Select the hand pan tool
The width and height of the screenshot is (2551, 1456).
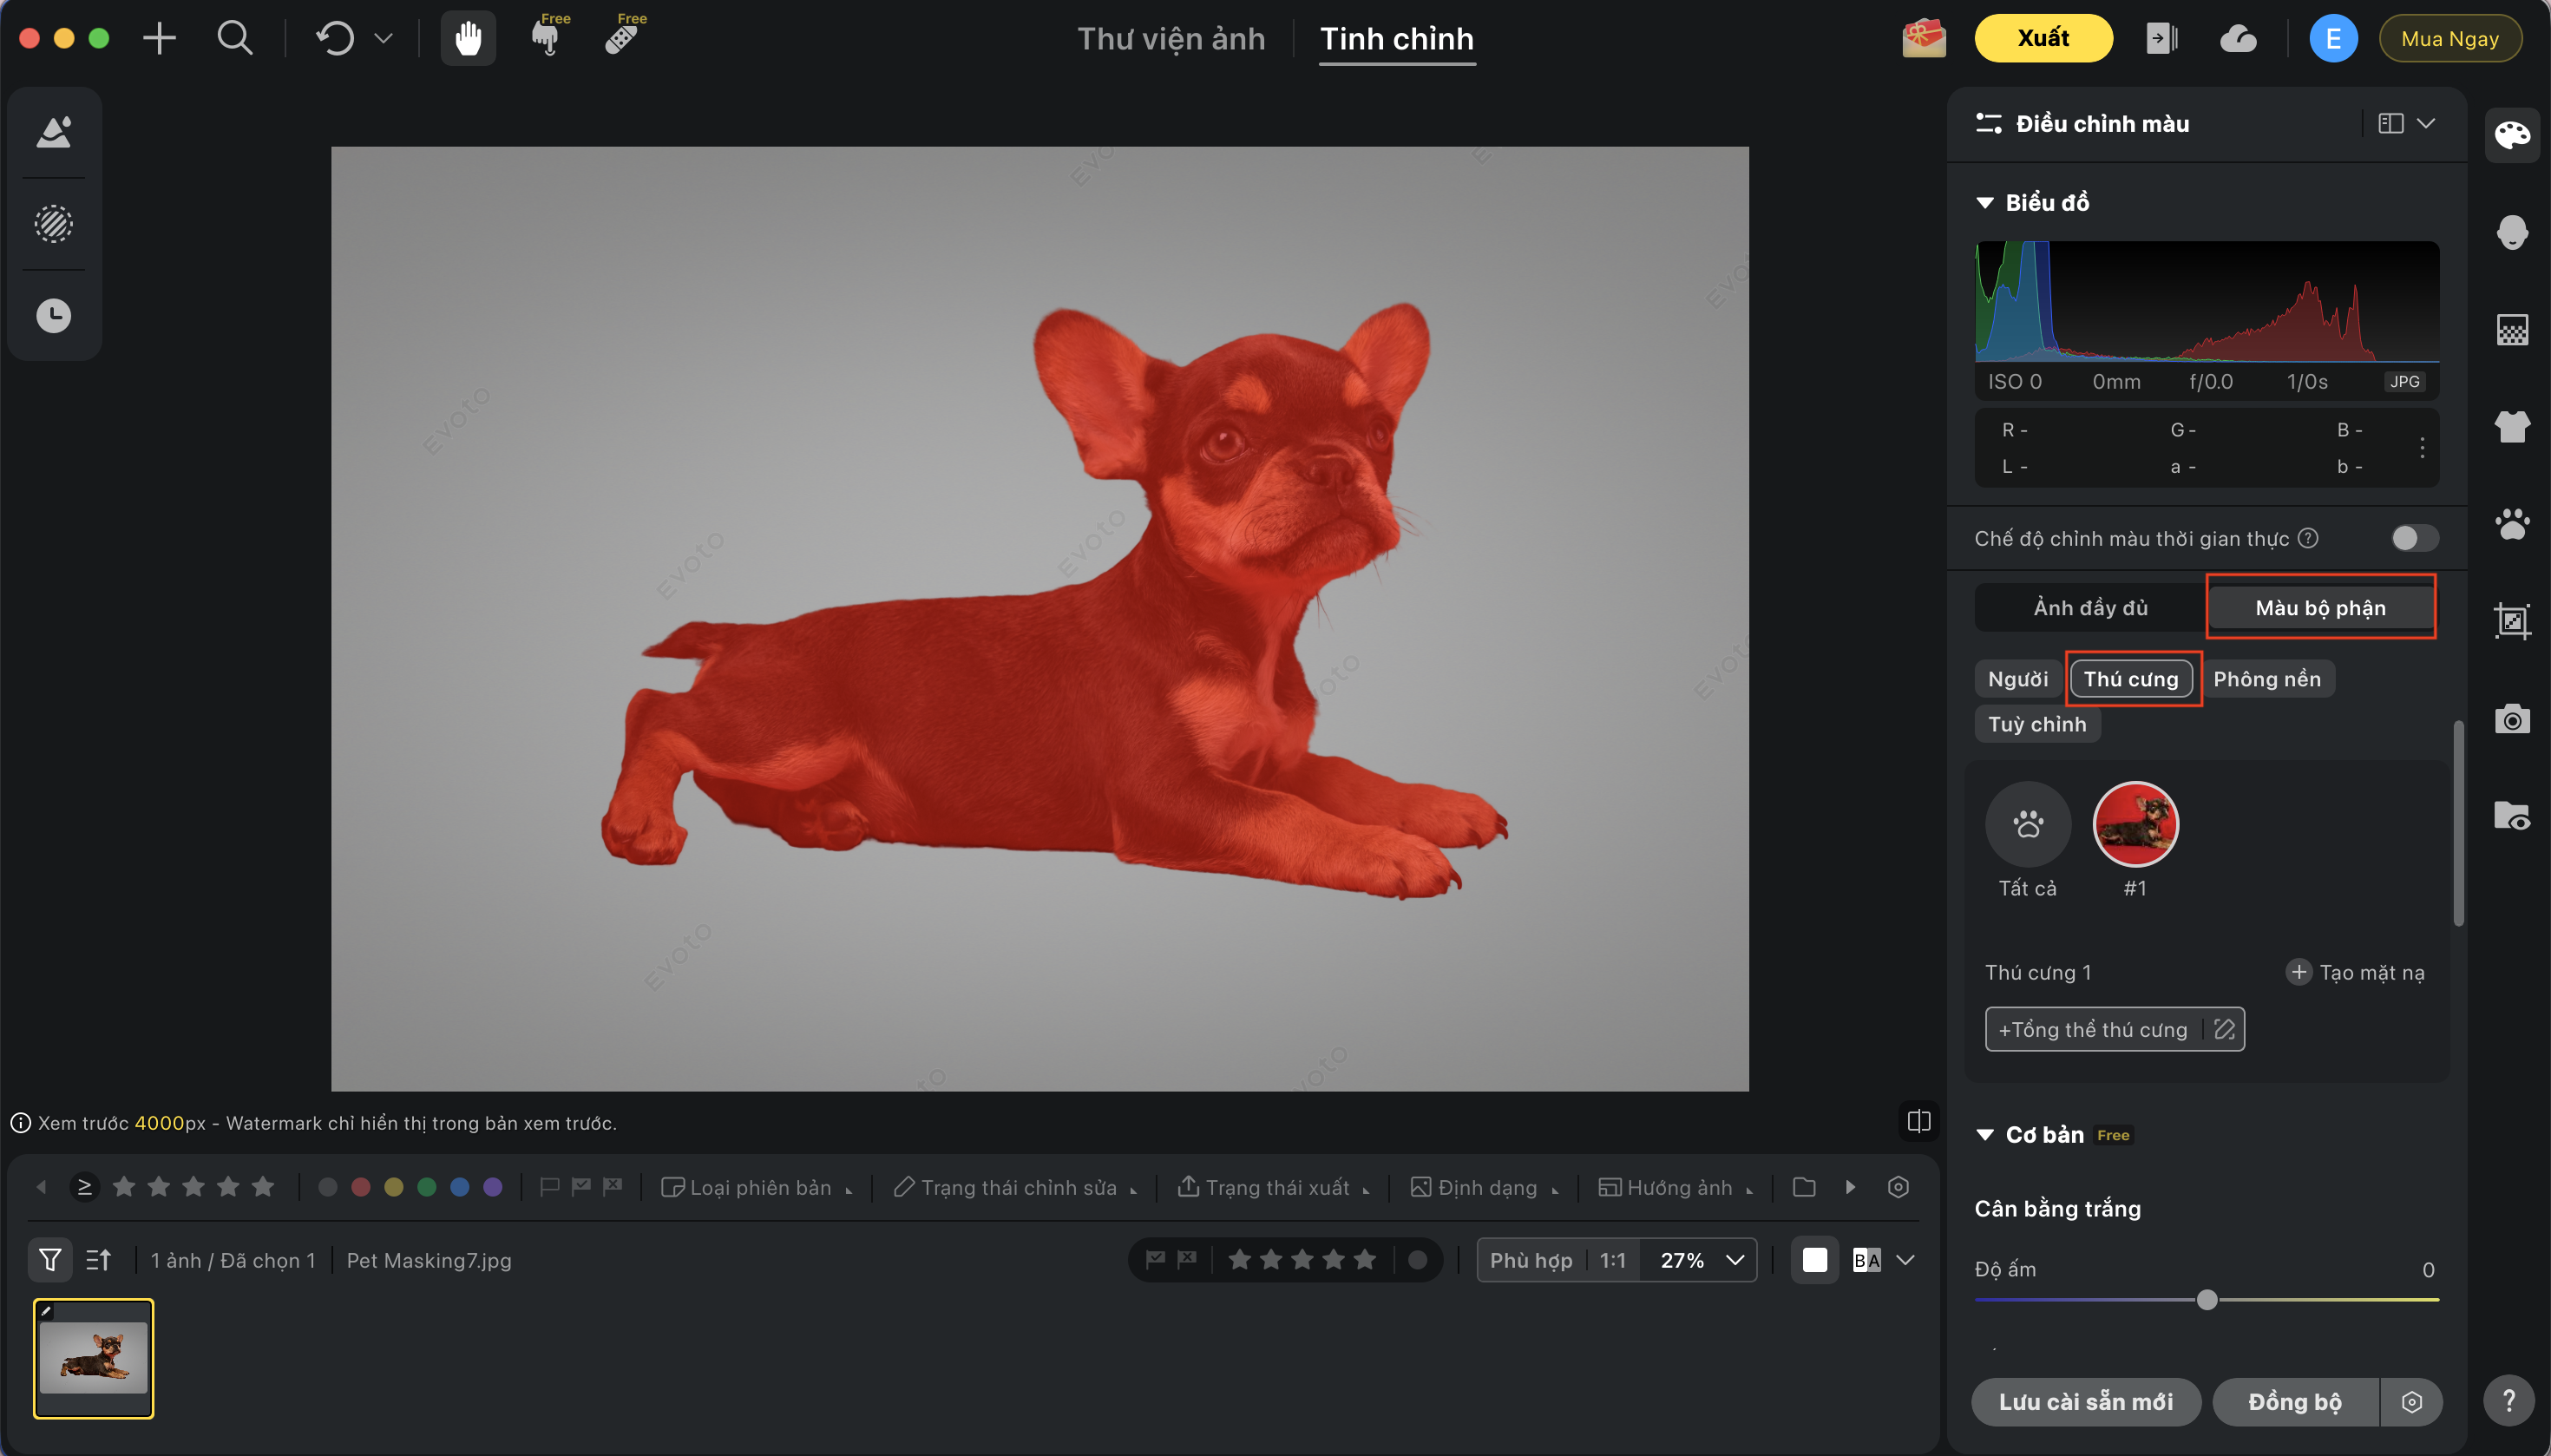point(468,39)
